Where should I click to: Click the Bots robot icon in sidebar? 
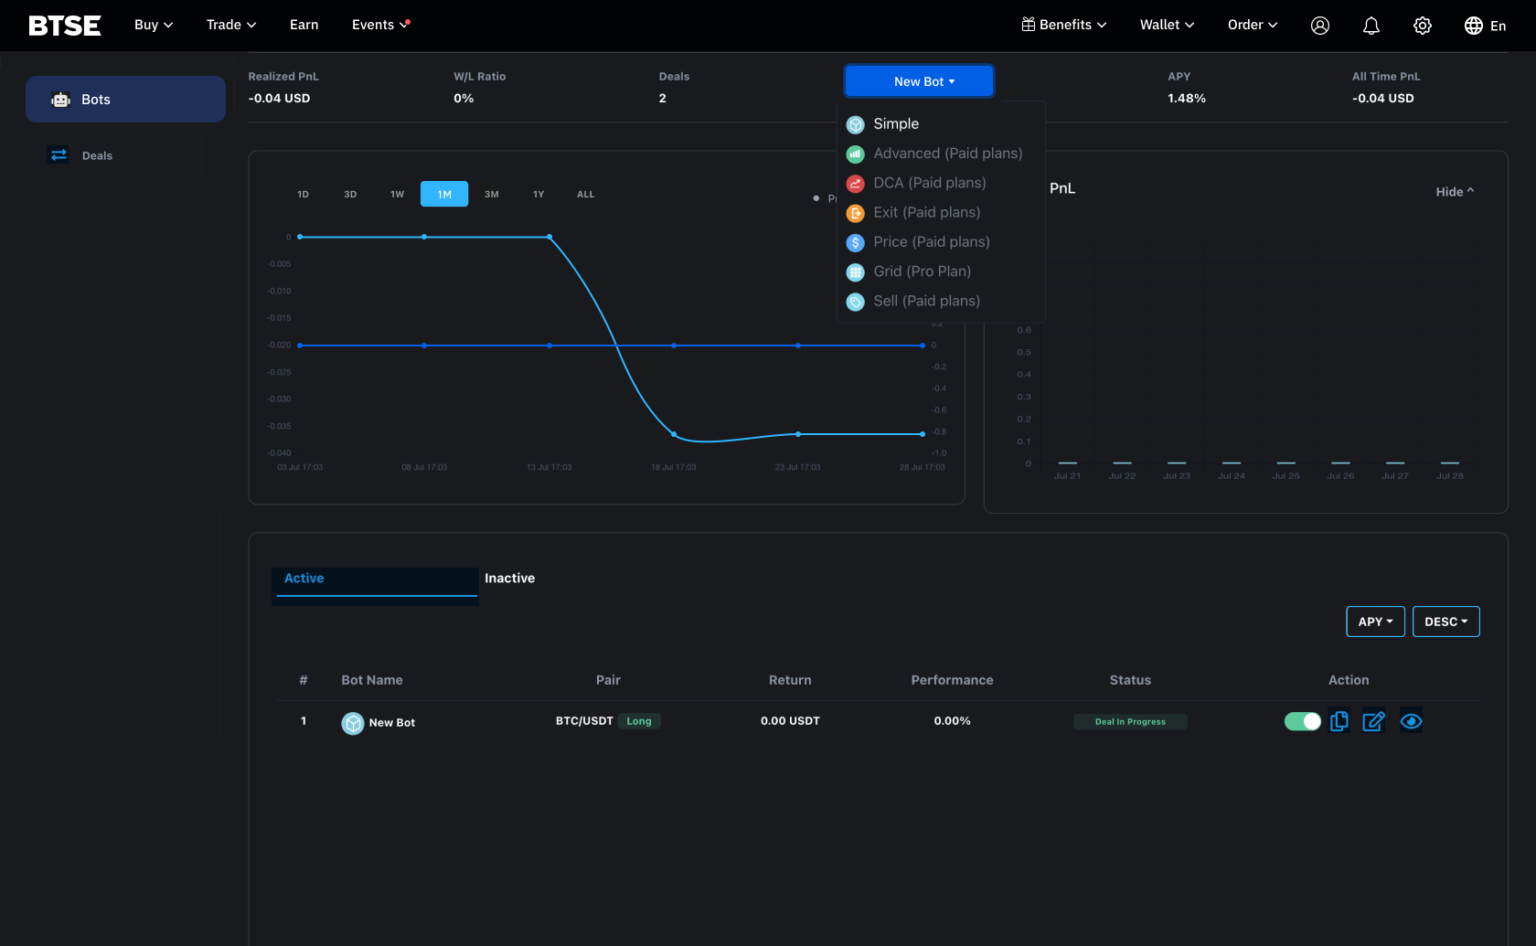(x=61, y=99)
